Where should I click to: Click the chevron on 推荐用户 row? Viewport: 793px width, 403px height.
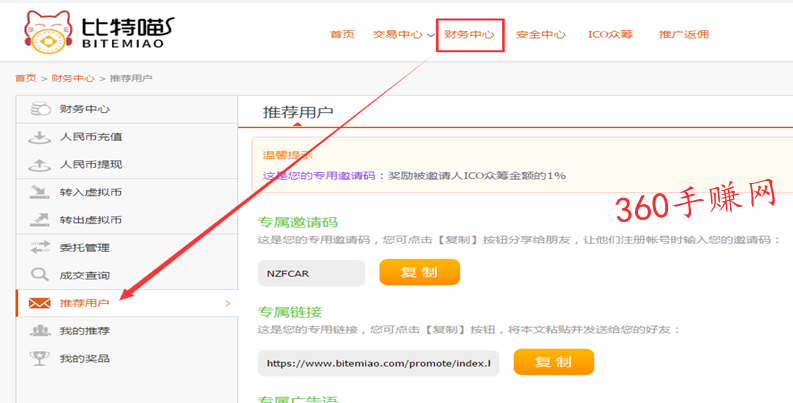point(228,303)
